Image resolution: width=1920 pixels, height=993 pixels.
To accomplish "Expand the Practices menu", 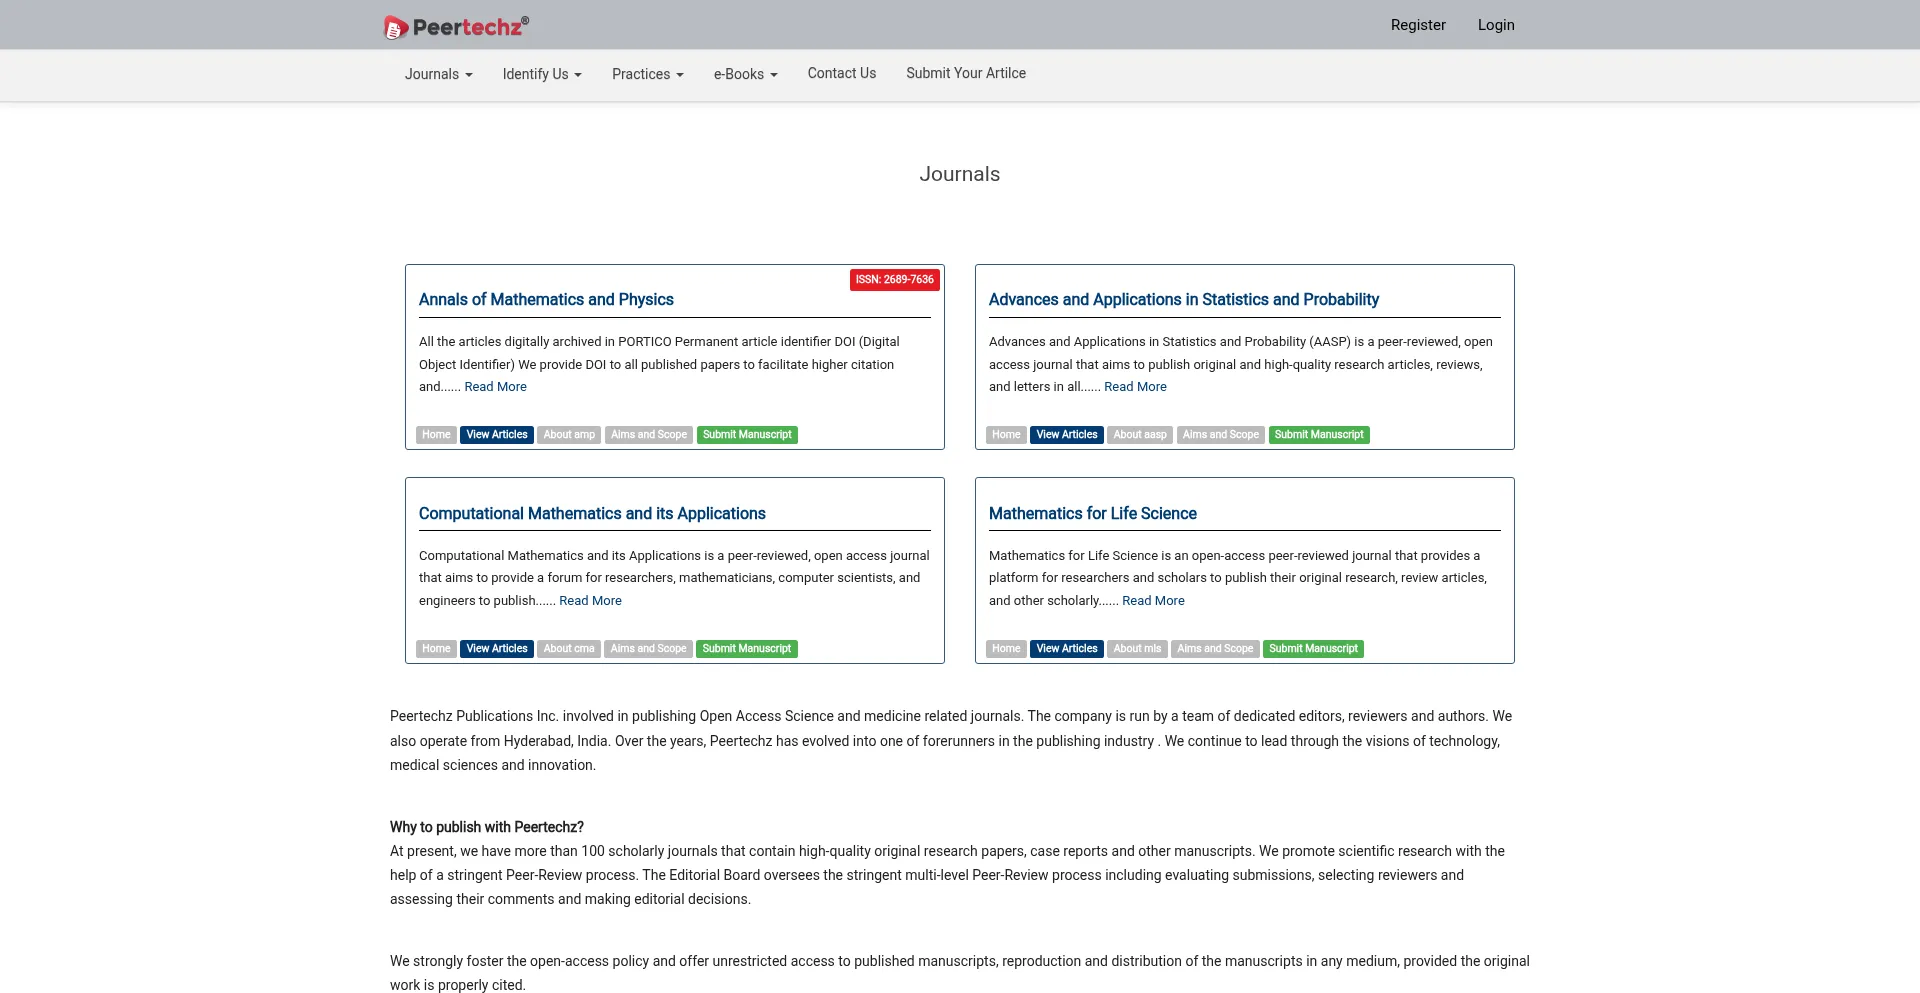I will (x=647, y=74).
